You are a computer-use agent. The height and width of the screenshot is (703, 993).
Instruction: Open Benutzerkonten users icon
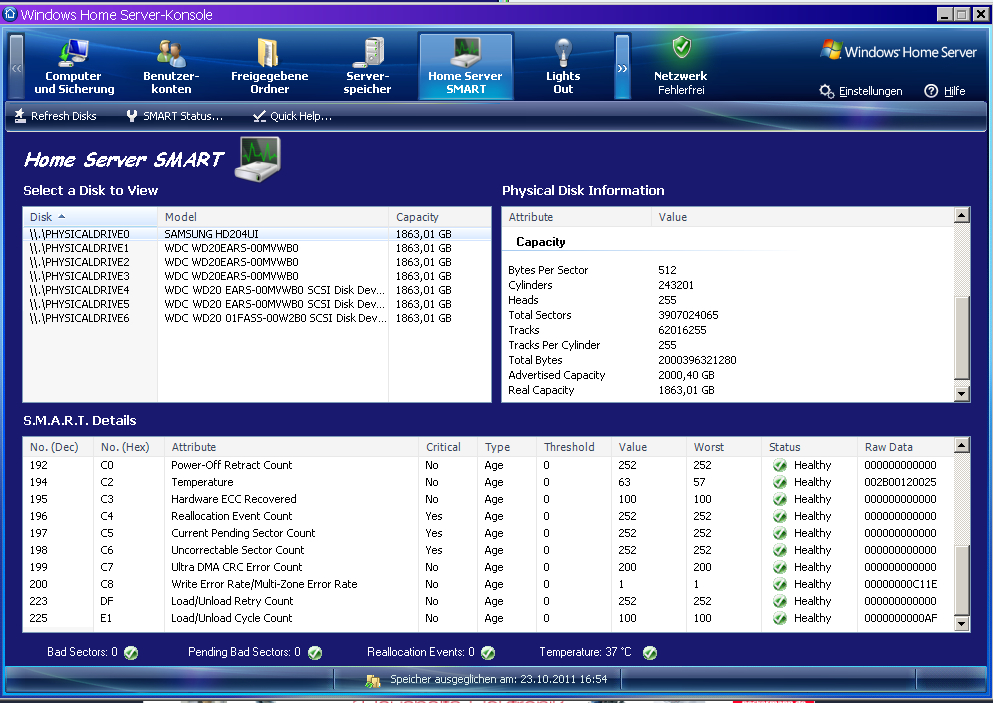click(171, 52)
